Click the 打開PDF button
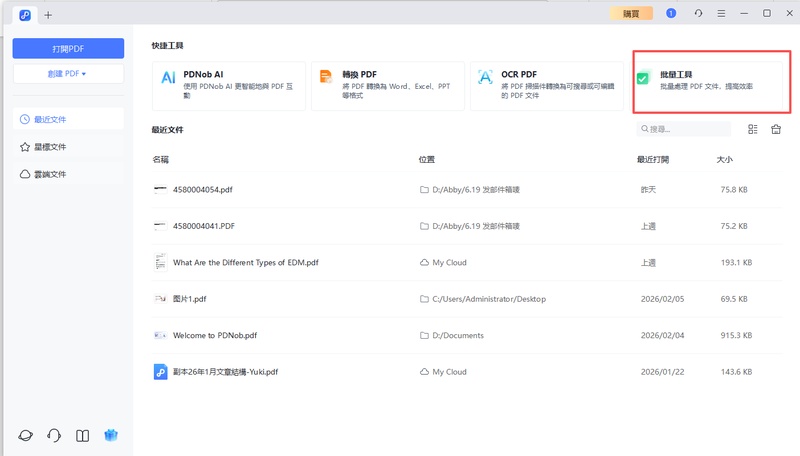The width and height of the screenshot is (800, 456). (x=68, y=48)
